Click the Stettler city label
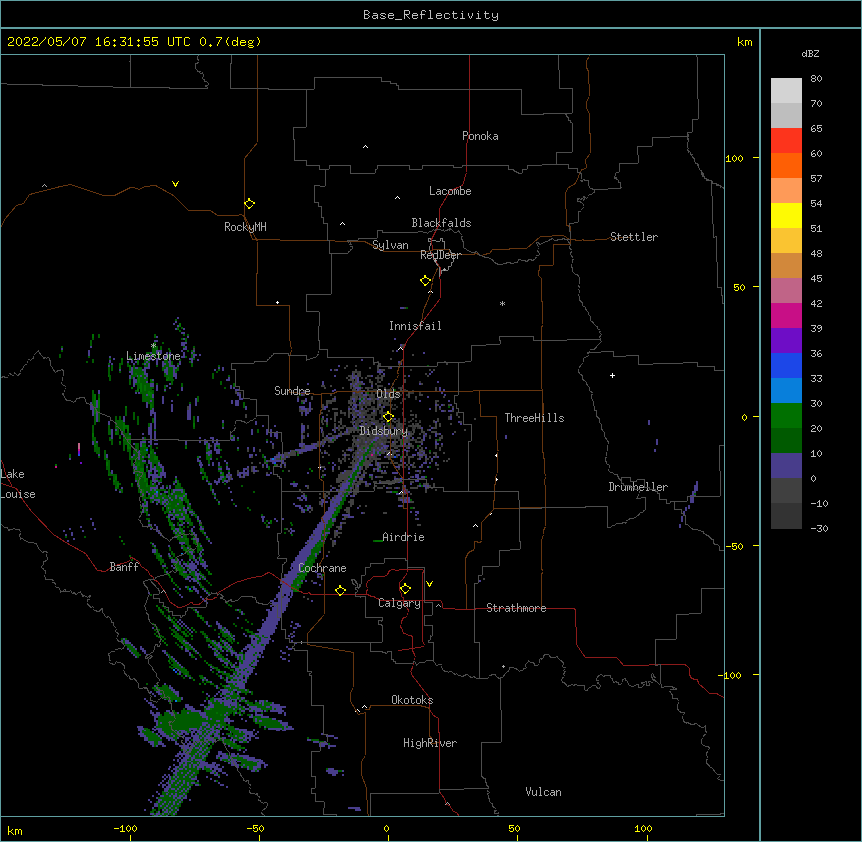862x842 pixels. [634, 237]
